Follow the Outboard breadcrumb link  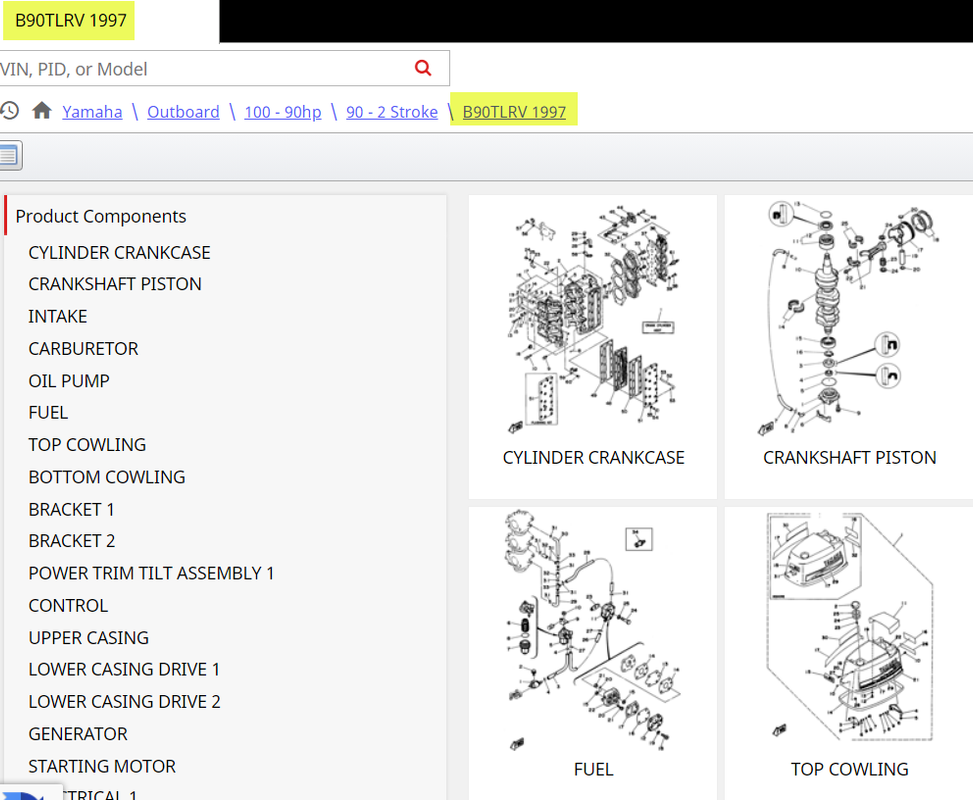[183, 112]
